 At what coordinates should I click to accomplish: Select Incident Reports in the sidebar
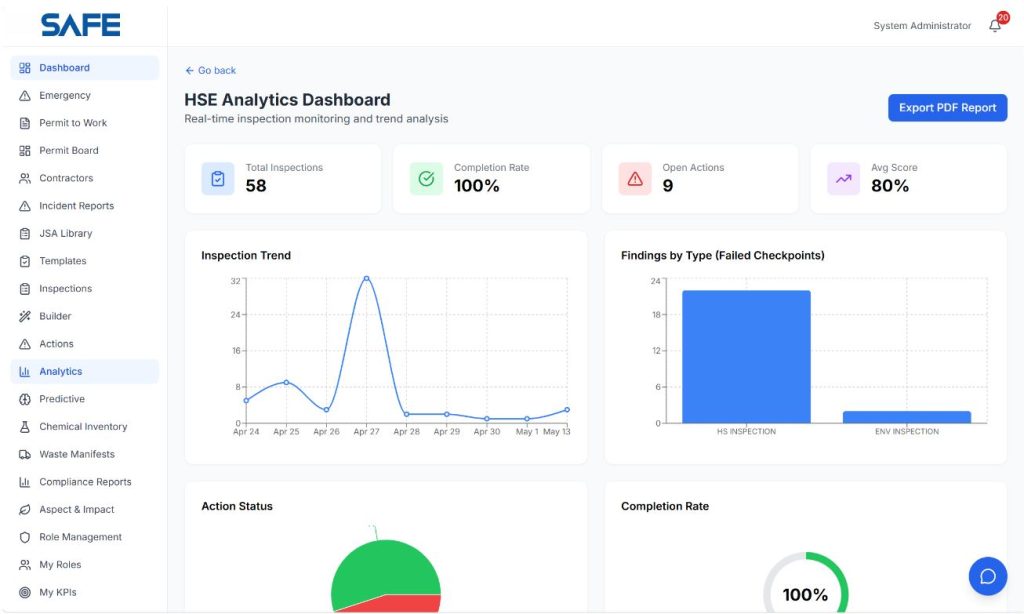(85, 206)
